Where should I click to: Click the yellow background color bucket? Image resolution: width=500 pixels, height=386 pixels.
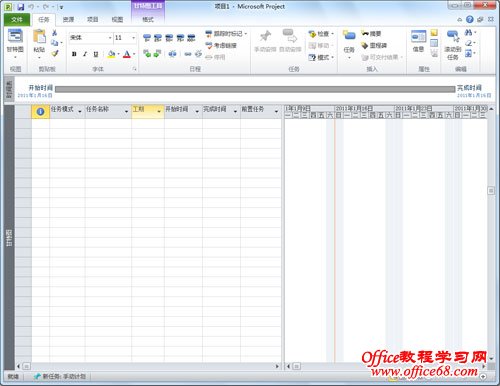click(x=111, y=54)
